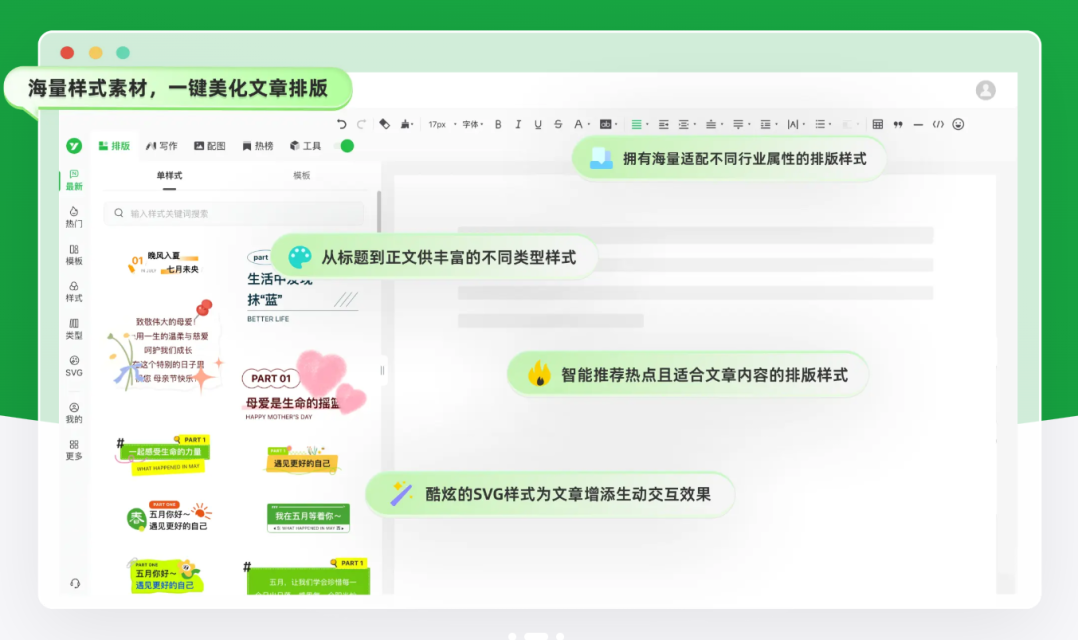This screenshot has width=1078, height=640.
Task: Insert an emoji via smiley icon
Action: pyautogui.click(x=958, y=124)
